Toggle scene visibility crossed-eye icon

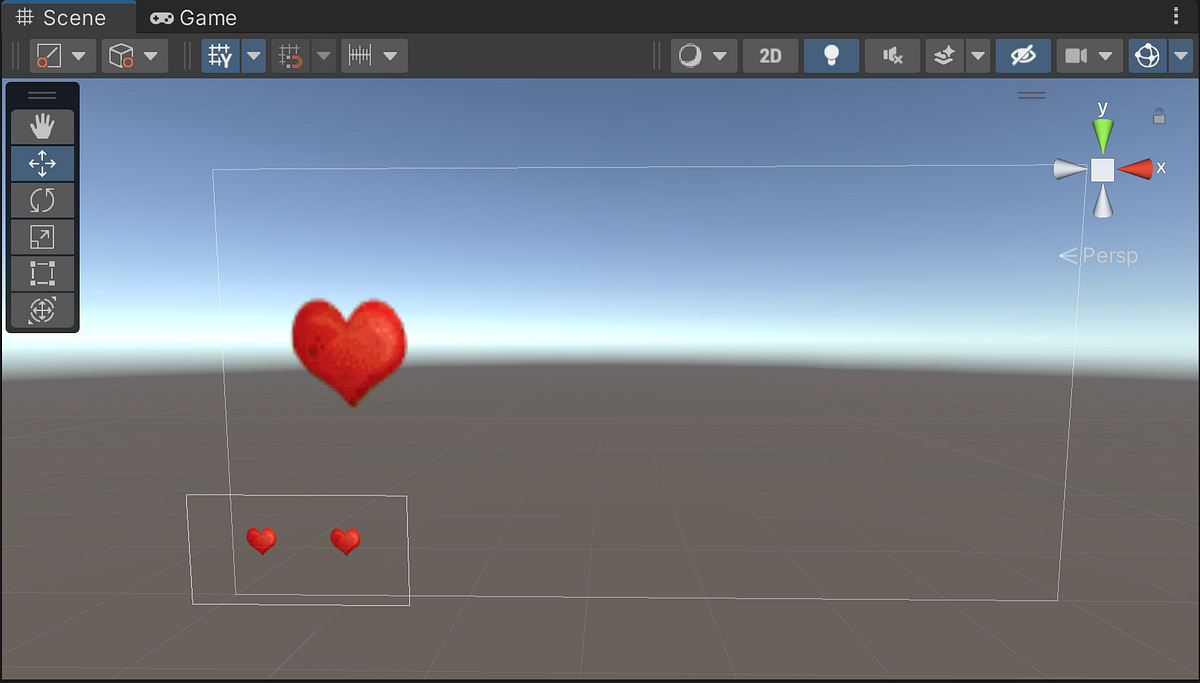(1022, 56)
